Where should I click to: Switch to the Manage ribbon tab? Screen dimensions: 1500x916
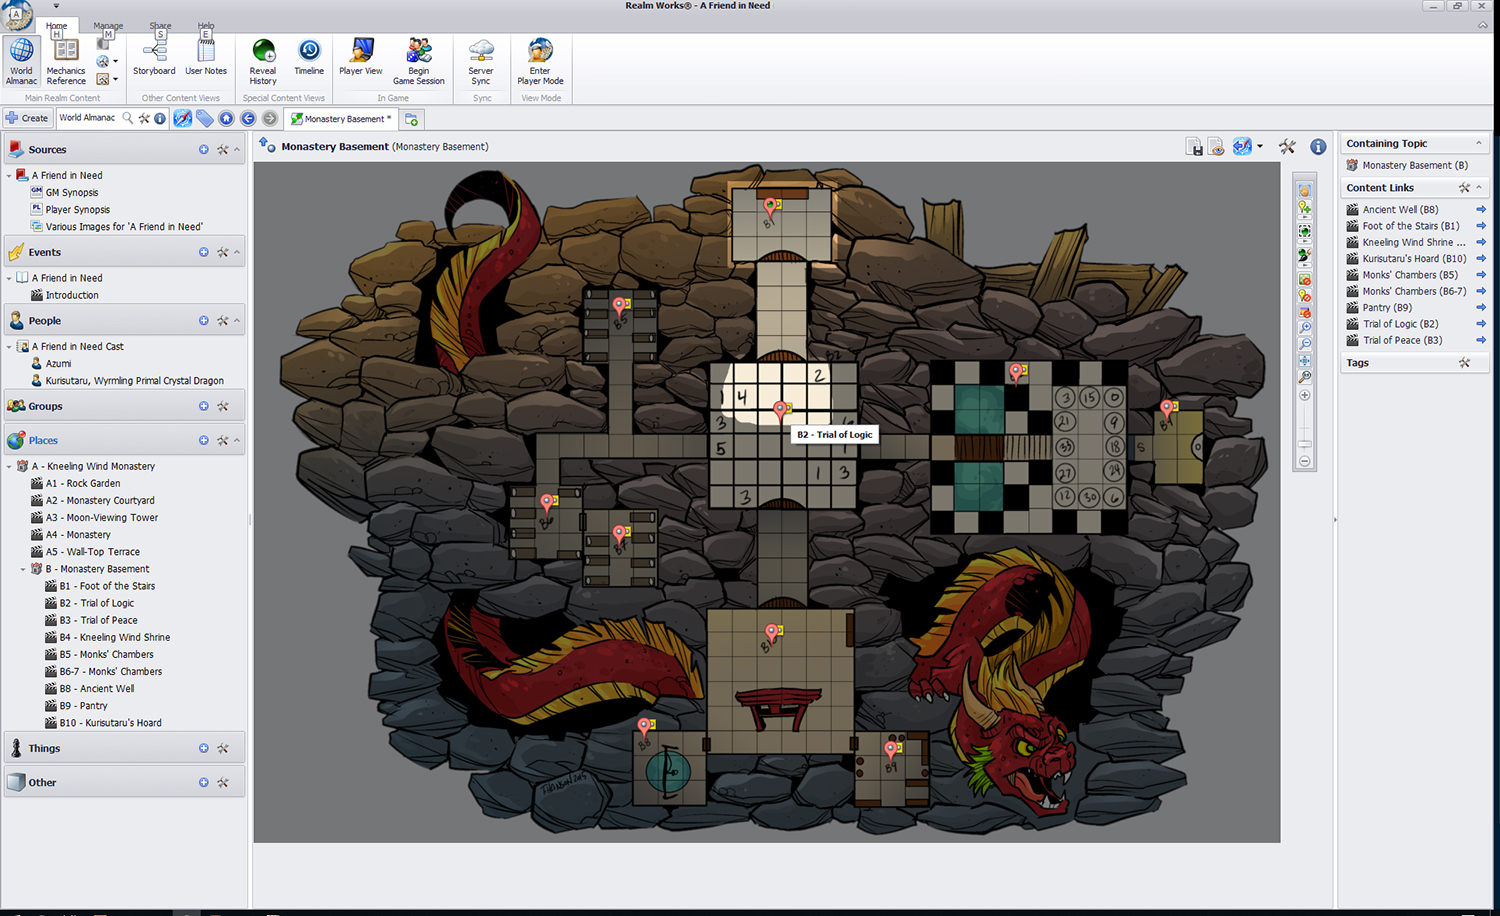(x=108, y=26)
